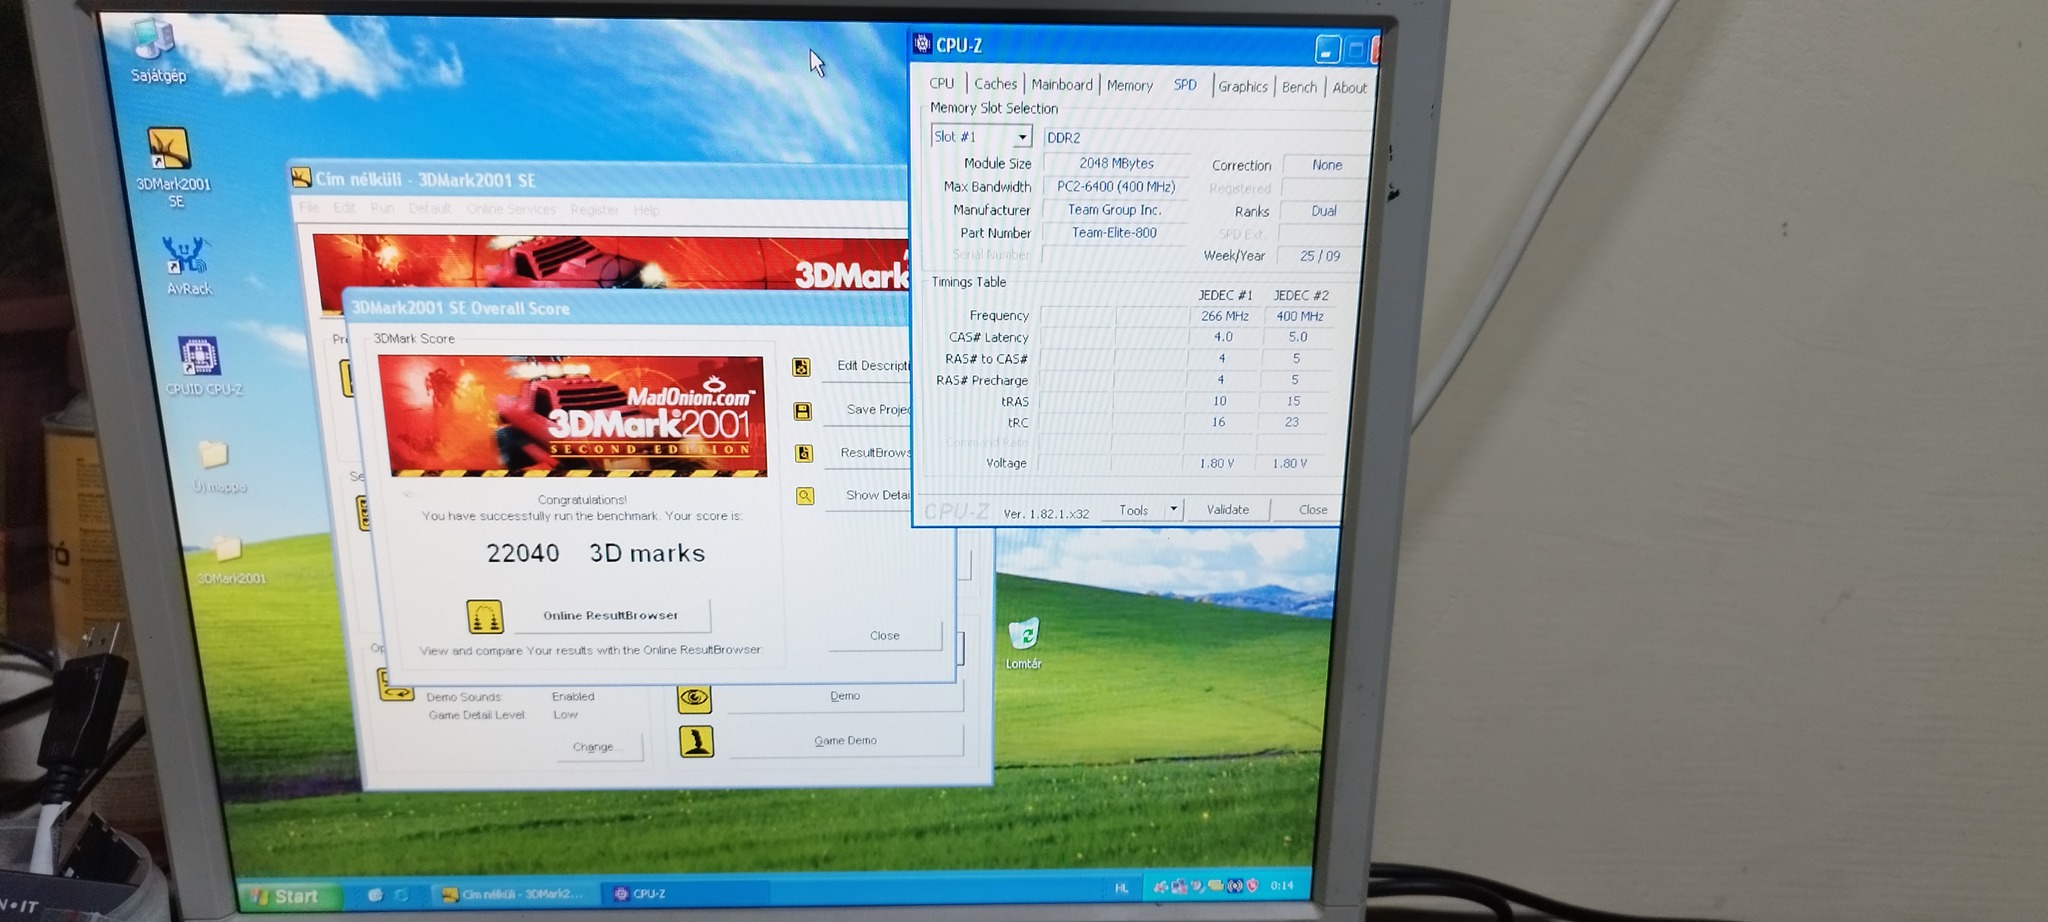Select the SPD tab in CPU-Z
Viewport: 2048px width, 922px height.
pos(1185,85)
